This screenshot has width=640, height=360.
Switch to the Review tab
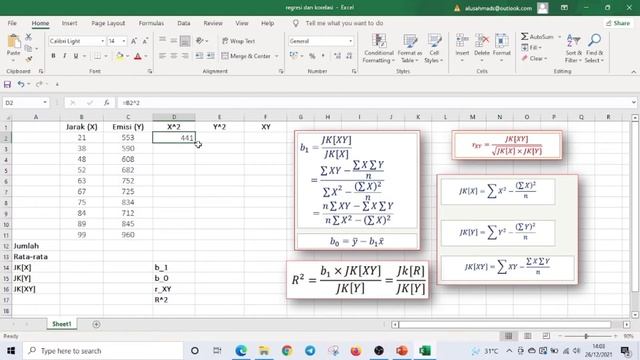point(213,23)
